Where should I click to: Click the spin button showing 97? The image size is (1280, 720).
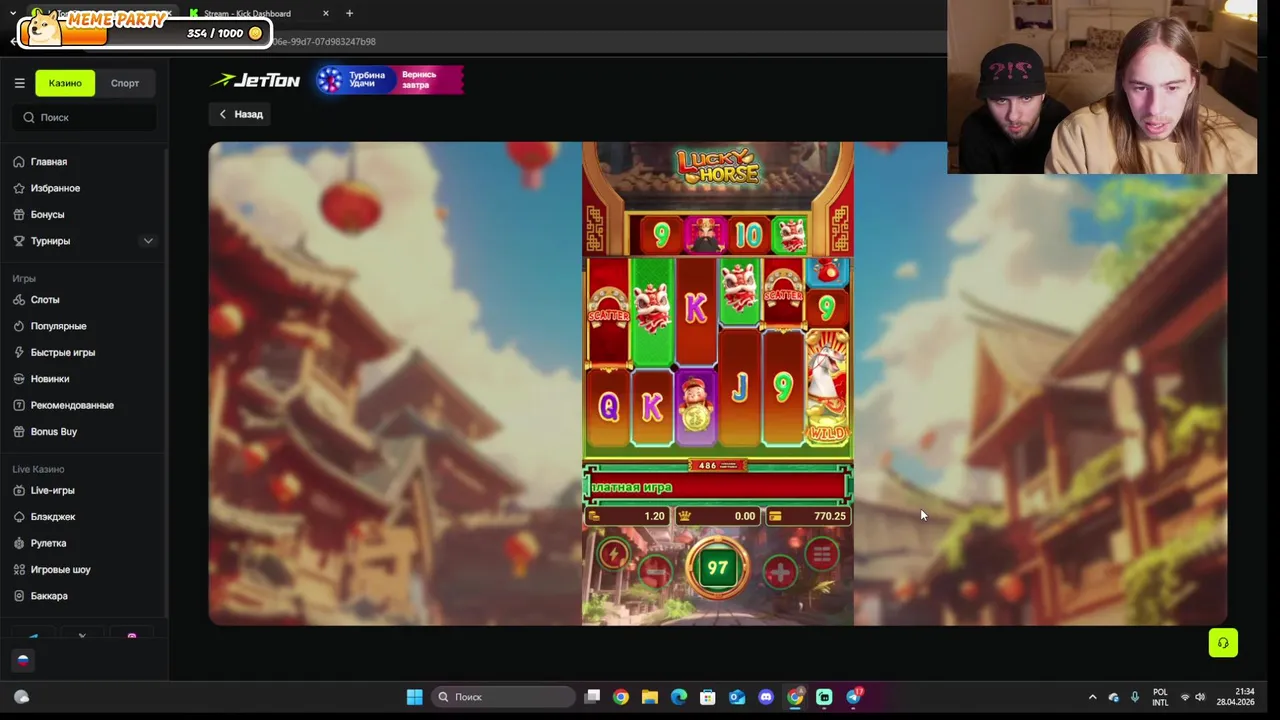pos(718,568)
